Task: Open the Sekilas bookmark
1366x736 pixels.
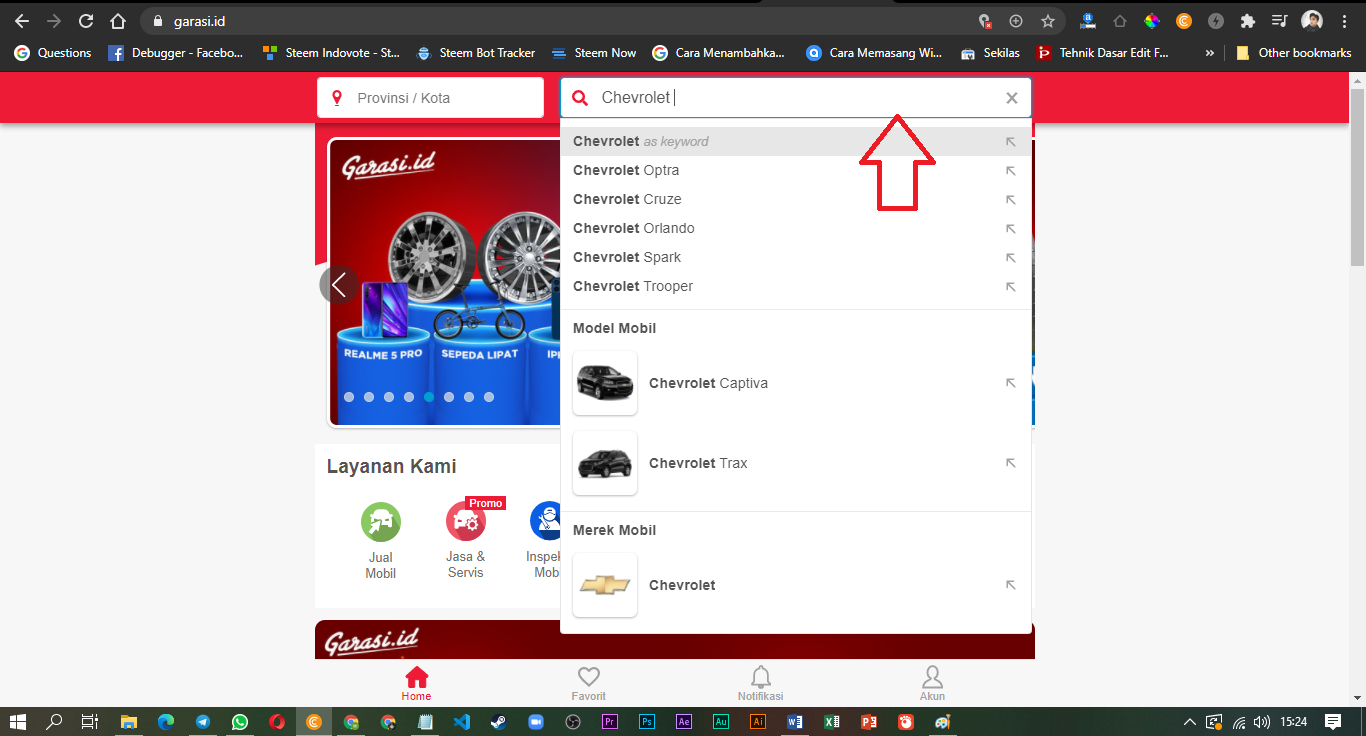Action: 990,53
